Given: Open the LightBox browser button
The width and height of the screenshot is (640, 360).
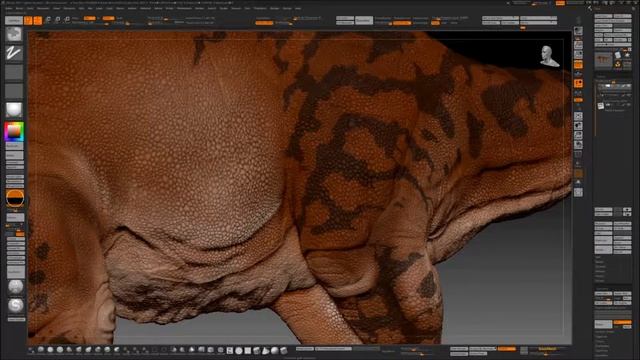Looking at the screenshot, I should (14, 20).
